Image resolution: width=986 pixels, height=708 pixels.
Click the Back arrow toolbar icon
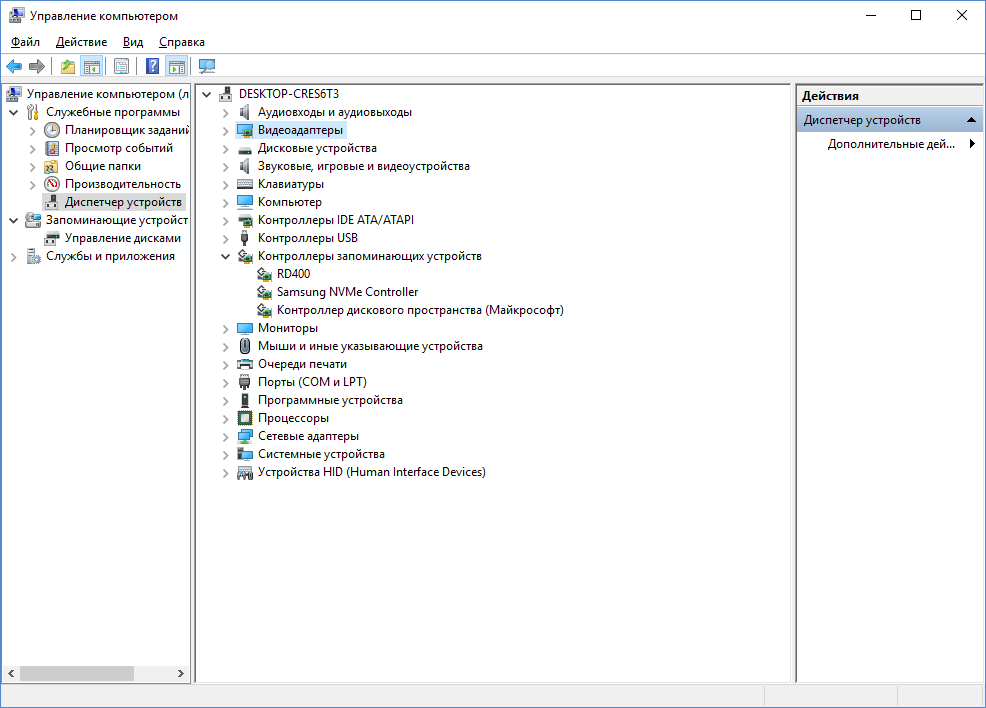[14, 66]
